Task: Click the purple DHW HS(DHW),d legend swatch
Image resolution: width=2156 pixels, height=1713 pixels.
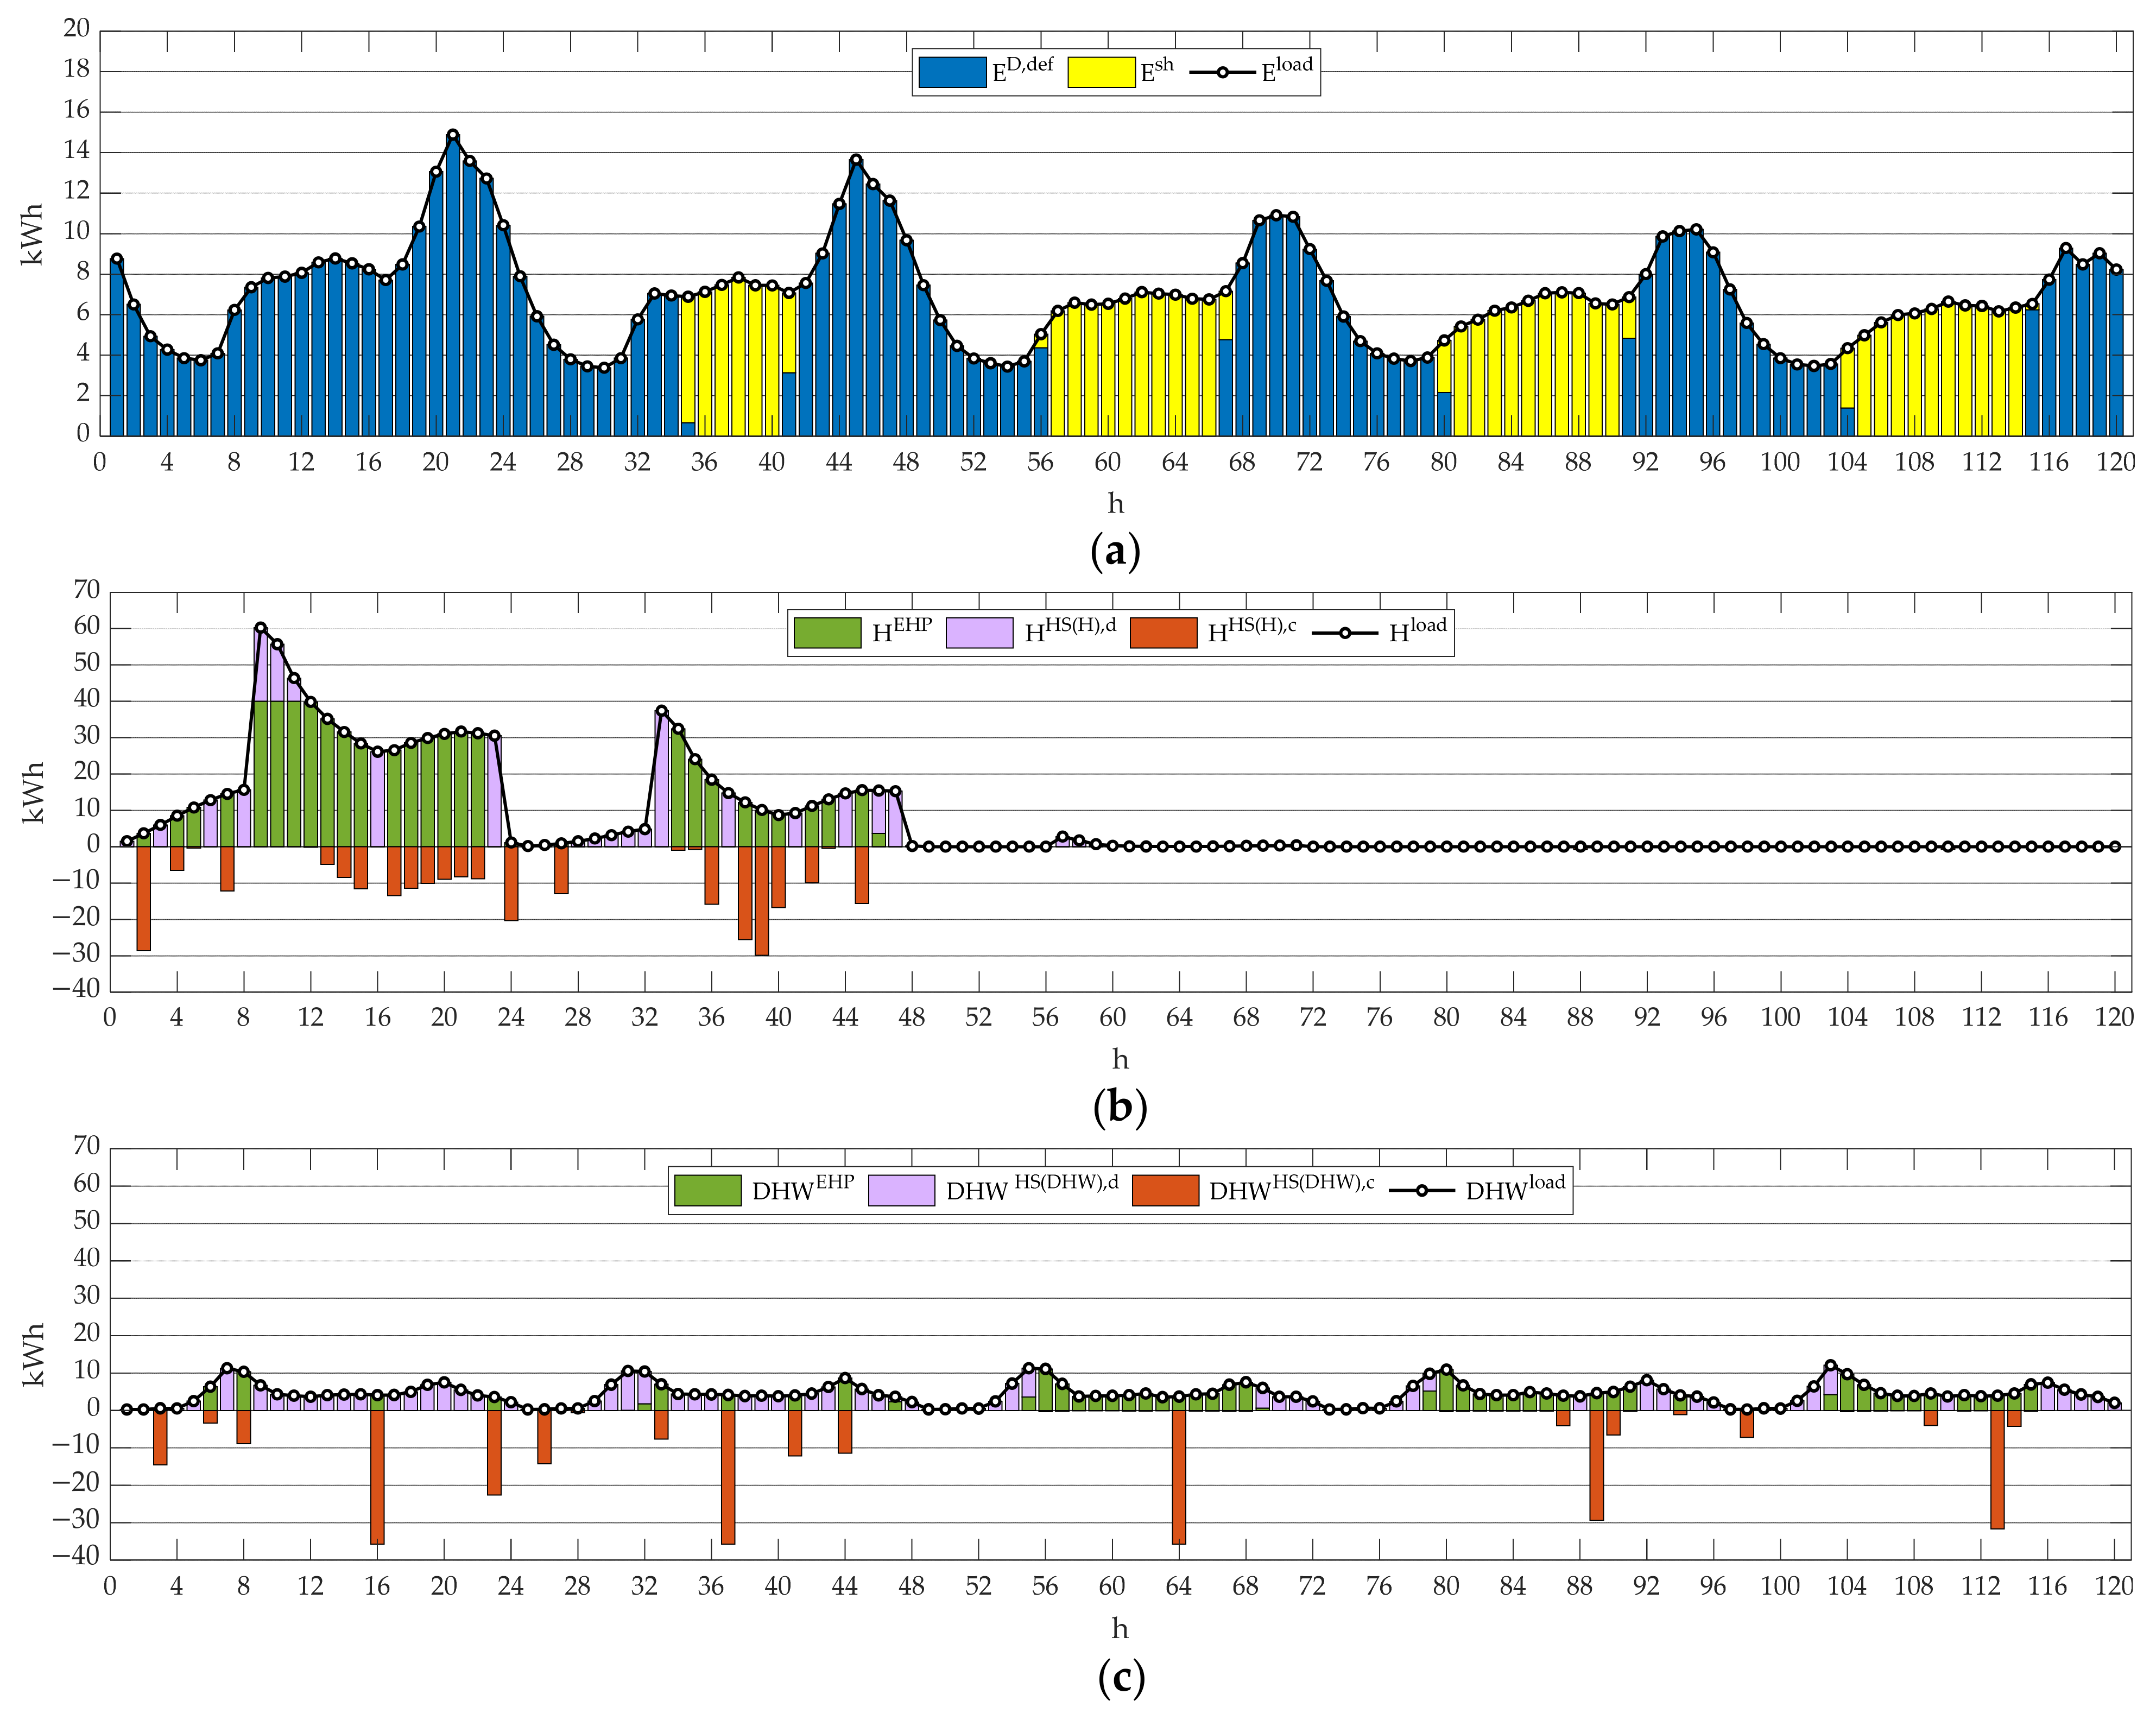Action: [901, 1190]
